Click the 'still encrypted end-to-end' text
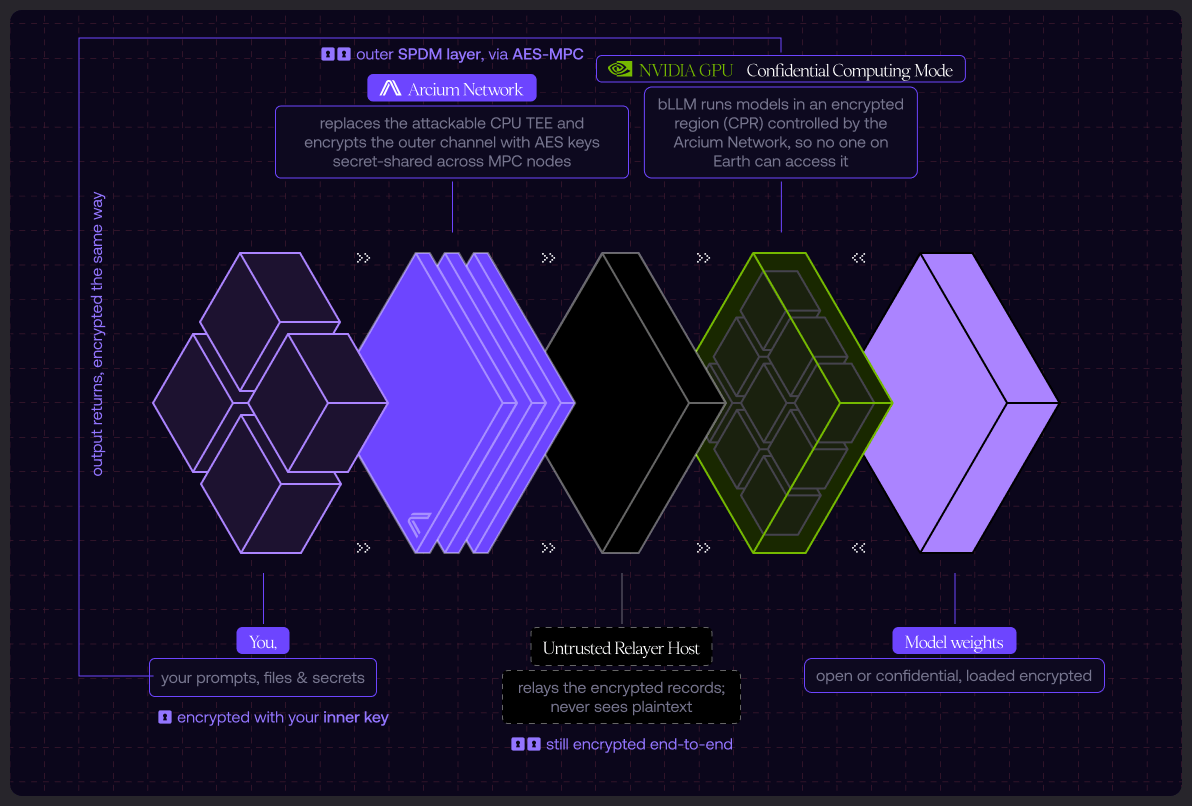1192x806 pixels. pyautogui.click(x=639, y=744)
